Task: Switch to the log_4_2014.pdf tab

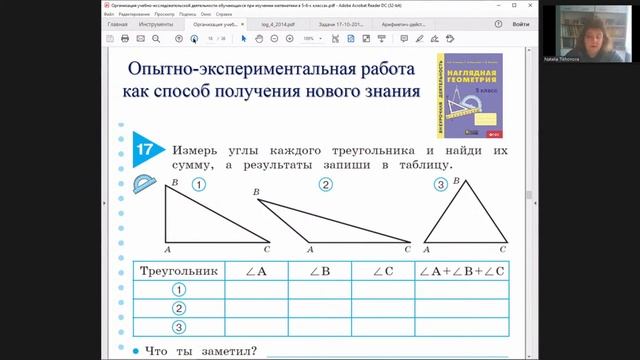Action: [x=278, y=24]
